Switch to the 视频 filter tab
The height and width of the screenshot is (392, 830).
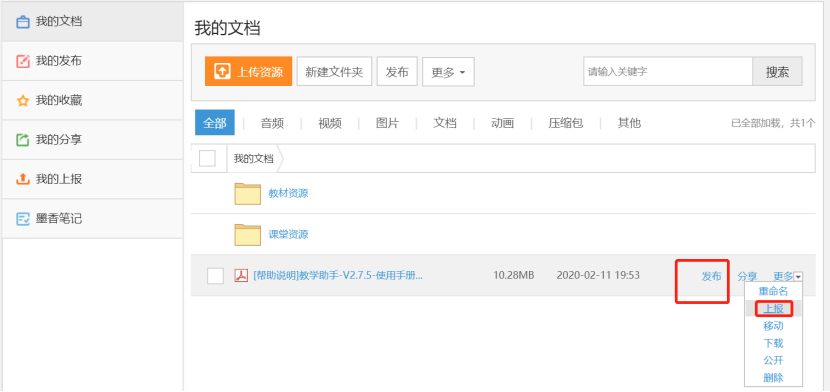pyautogui.click(x=330, y=124)
